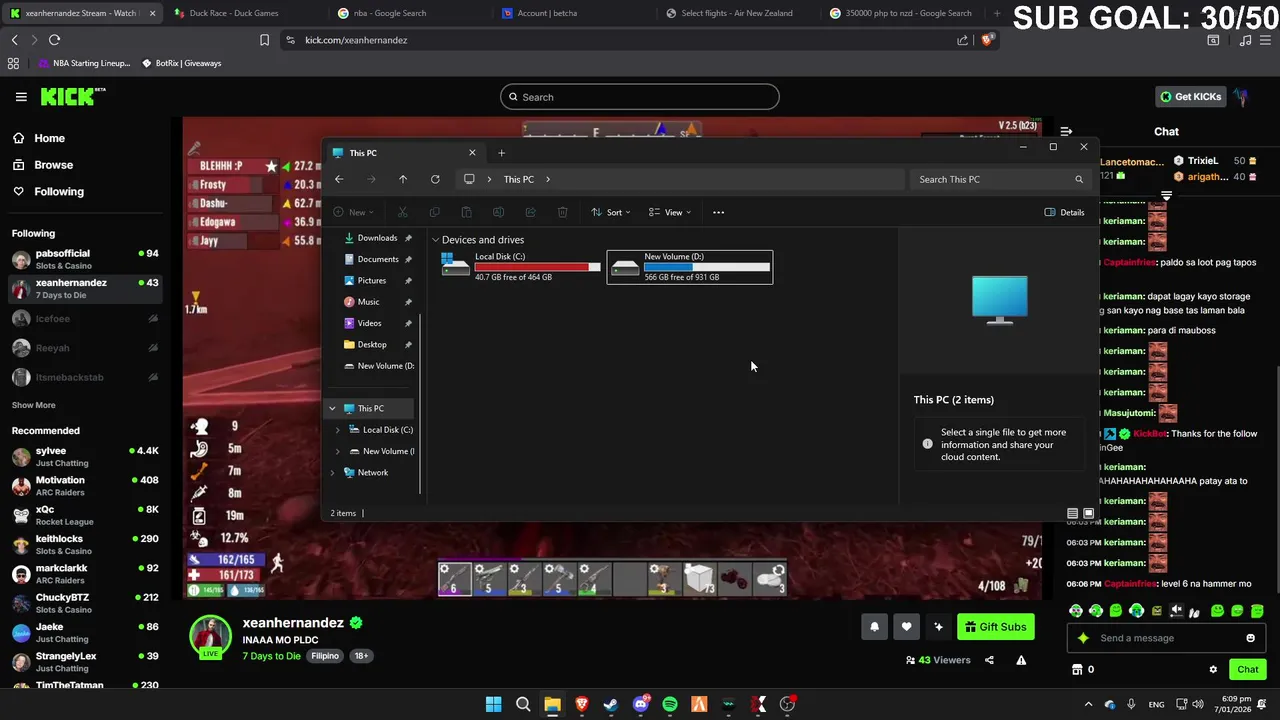Click the notification bell under the stream

874,627
